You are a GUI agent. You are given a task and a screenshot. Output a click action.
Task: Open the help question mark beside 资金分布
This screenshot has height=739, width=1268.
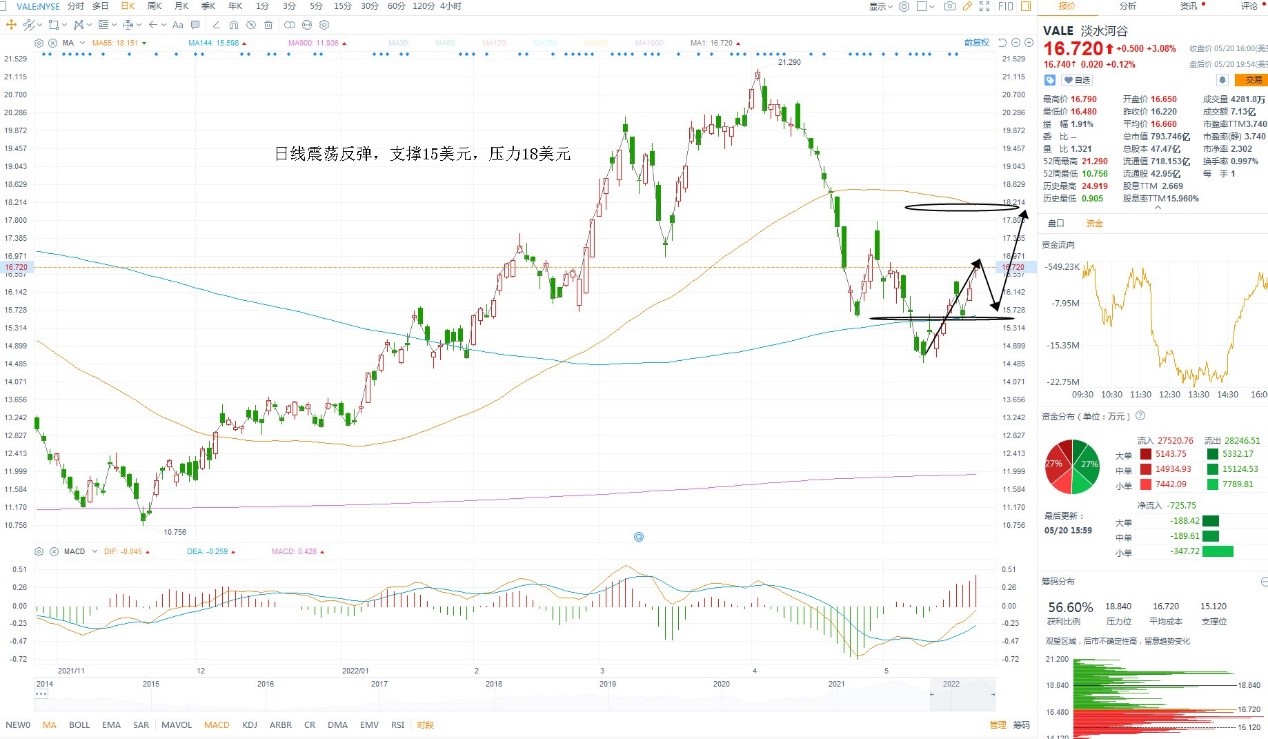1140,415
